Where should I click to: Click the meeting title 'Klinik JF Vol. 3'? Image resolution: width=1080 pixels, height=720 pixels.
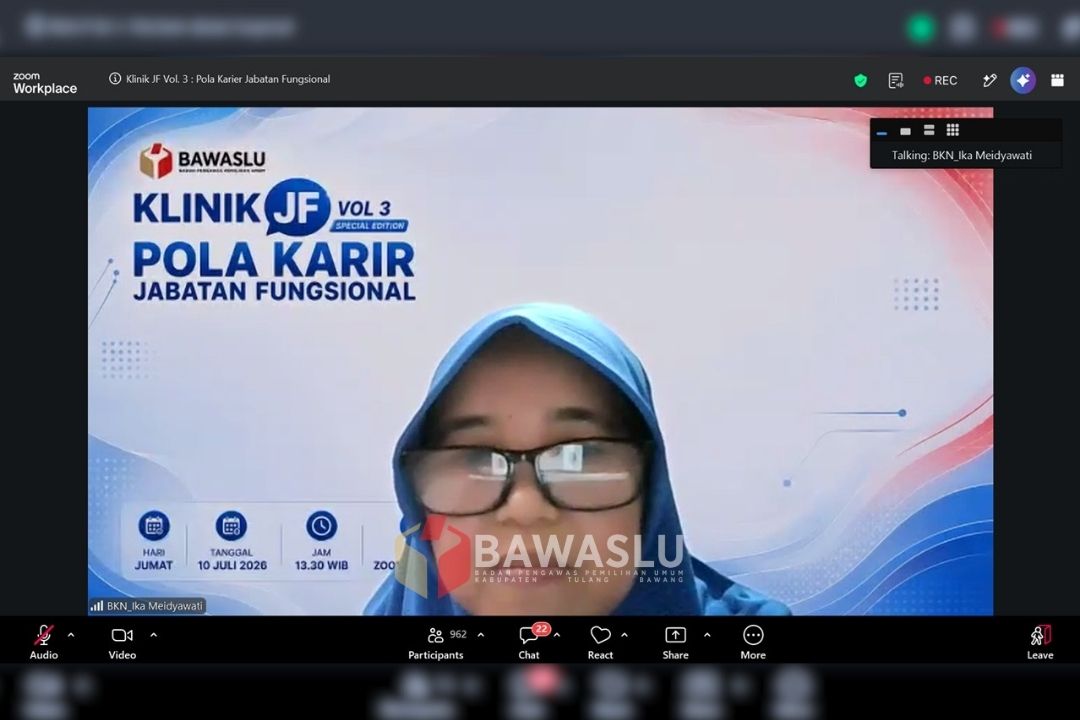228,79
